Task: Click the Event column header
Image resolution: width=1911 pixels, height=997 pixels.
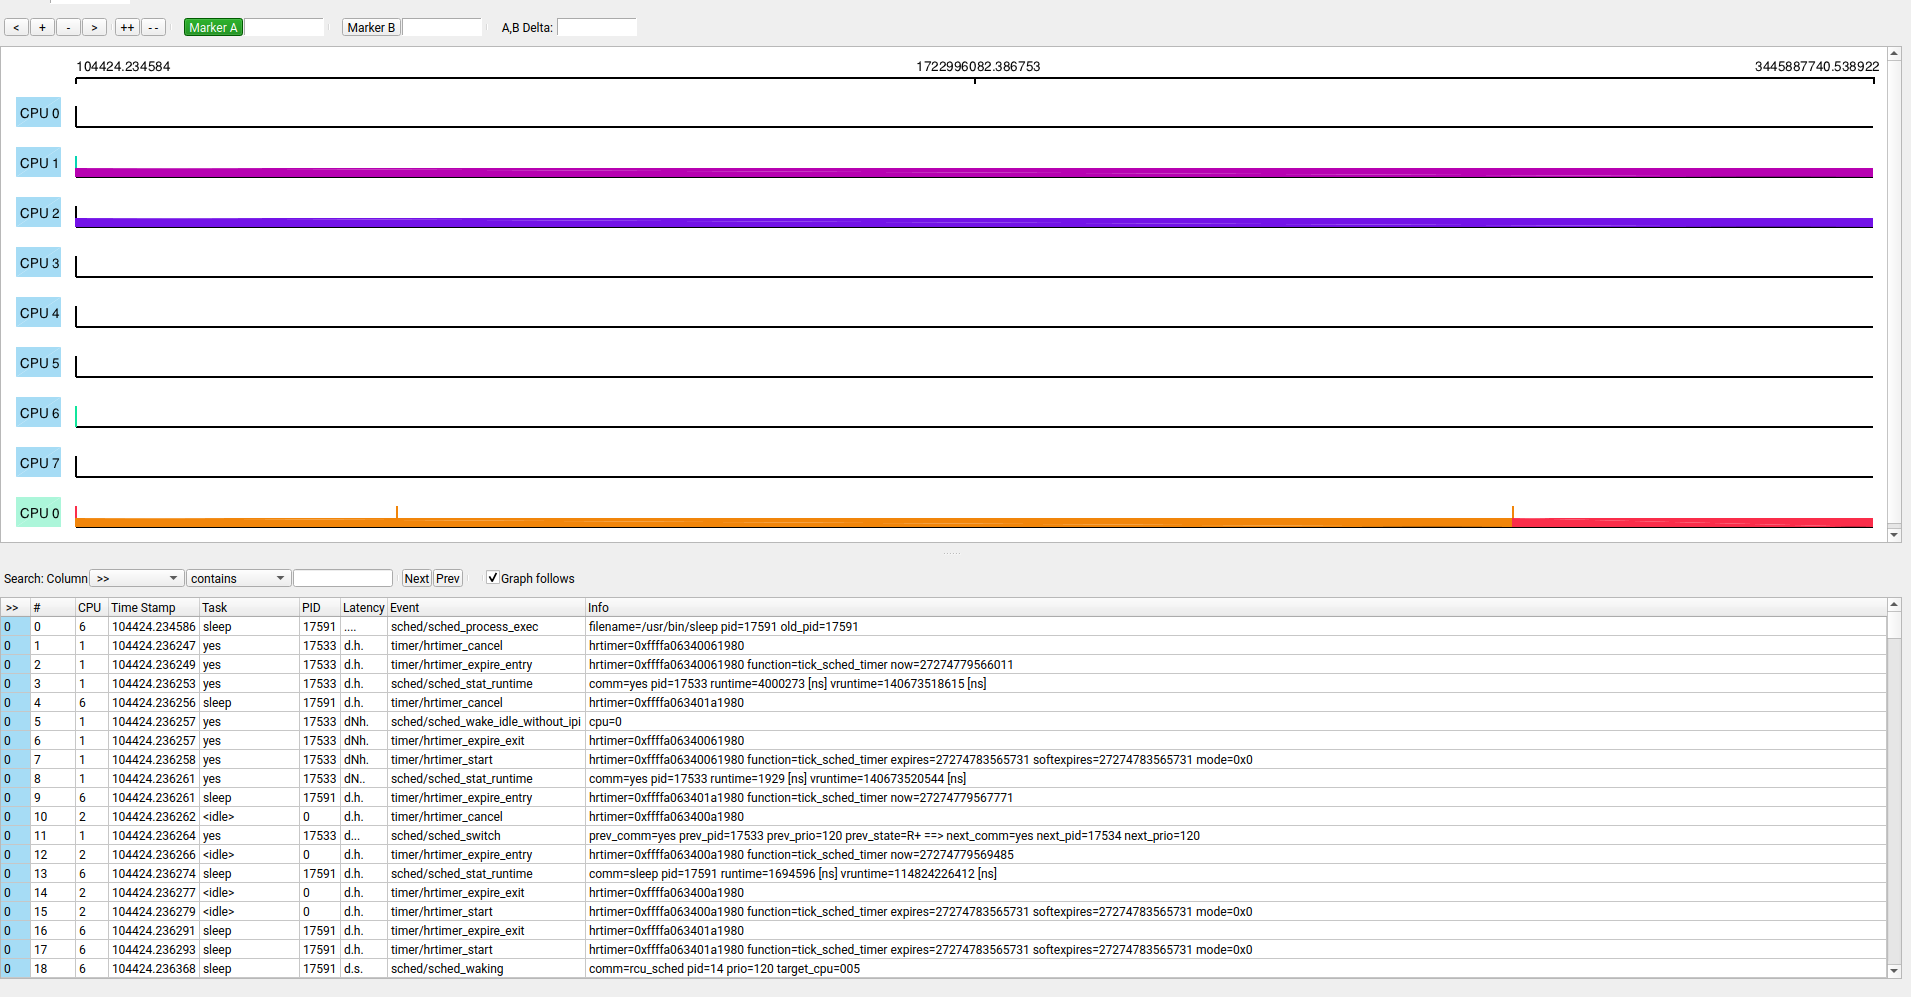Action: pyautogui.click(x=405, y=608)
